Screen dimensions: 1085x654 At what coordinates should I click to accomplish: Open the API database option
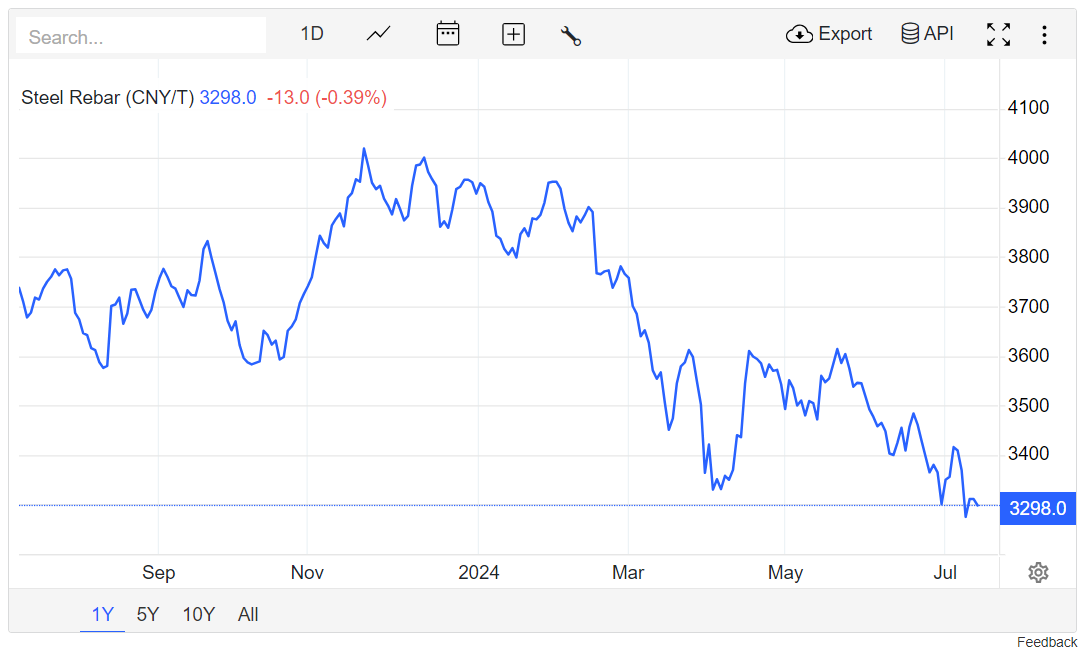tap(927, 34)
